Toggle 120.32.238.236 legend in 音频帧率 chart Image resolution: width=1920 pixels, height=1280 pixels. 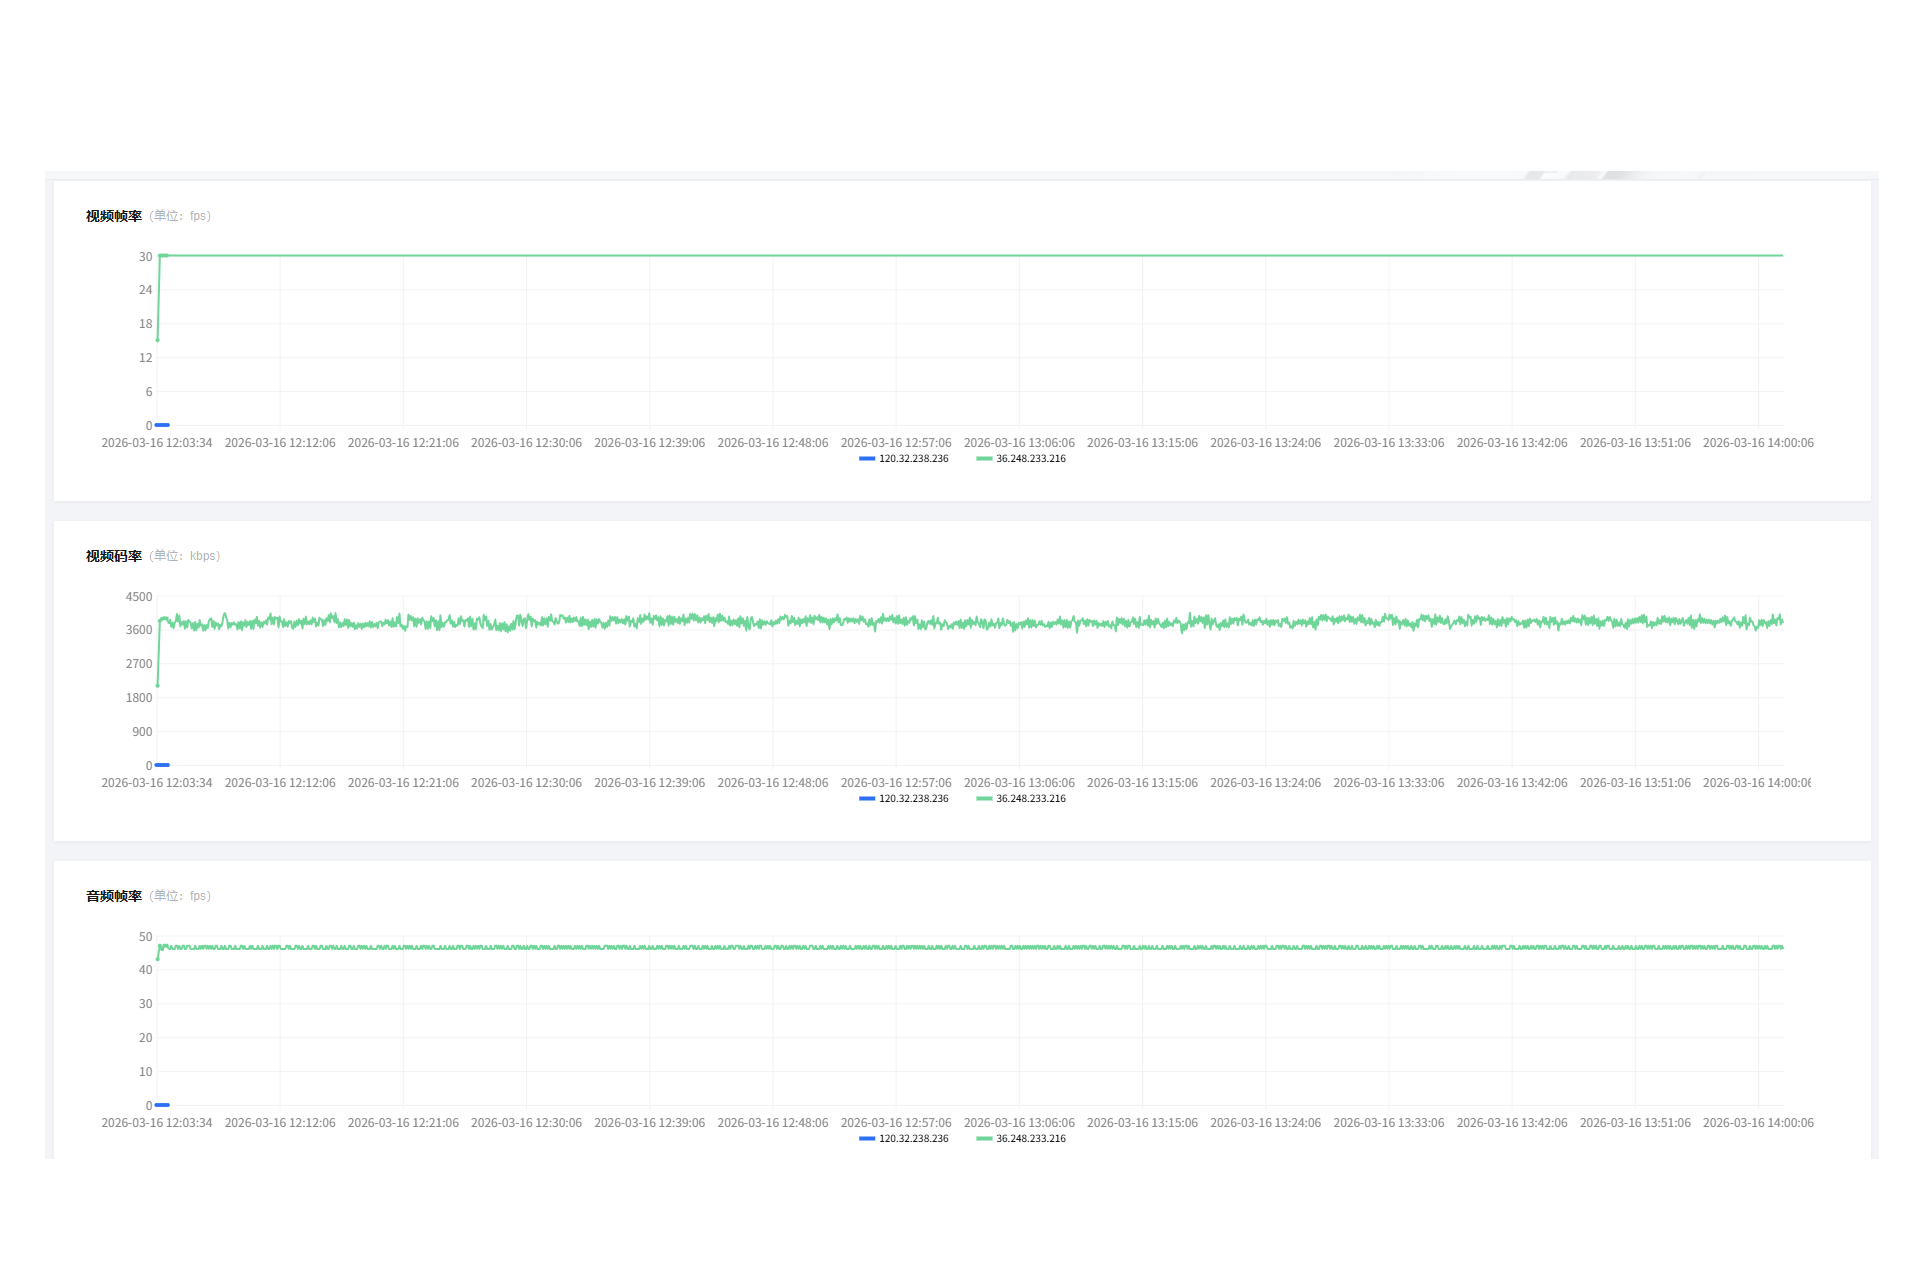tap(905, 1139)
